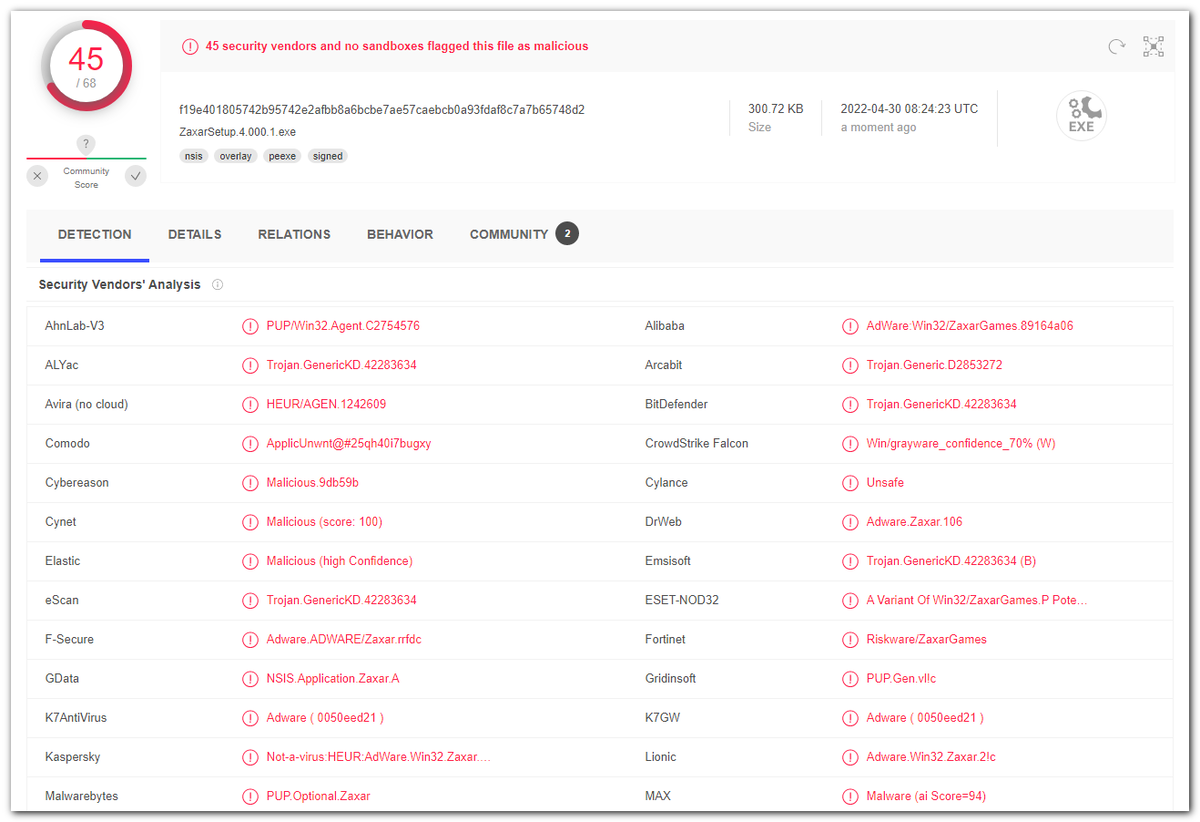Click BitDefender detection warning icon
This screenshot has height=822, width=1200.
(850, 404)
